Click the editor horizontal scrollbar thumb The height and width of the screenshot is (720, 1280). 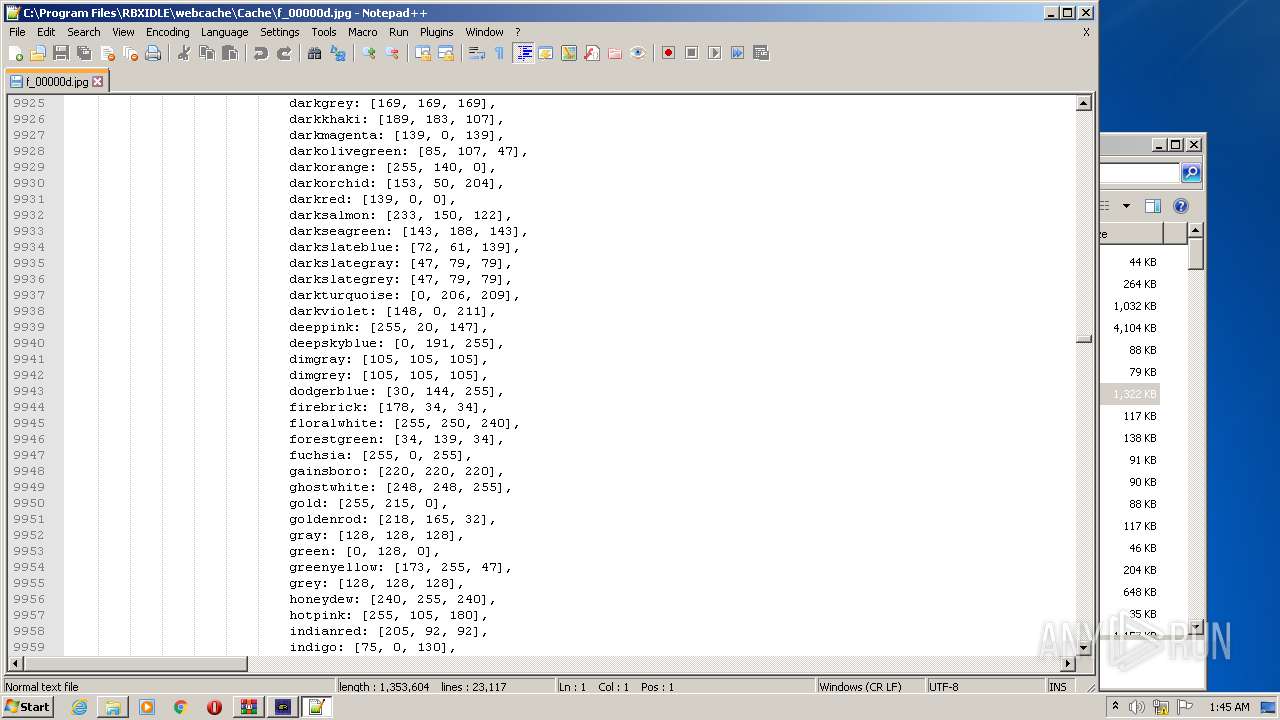click(x=134, y=664)
